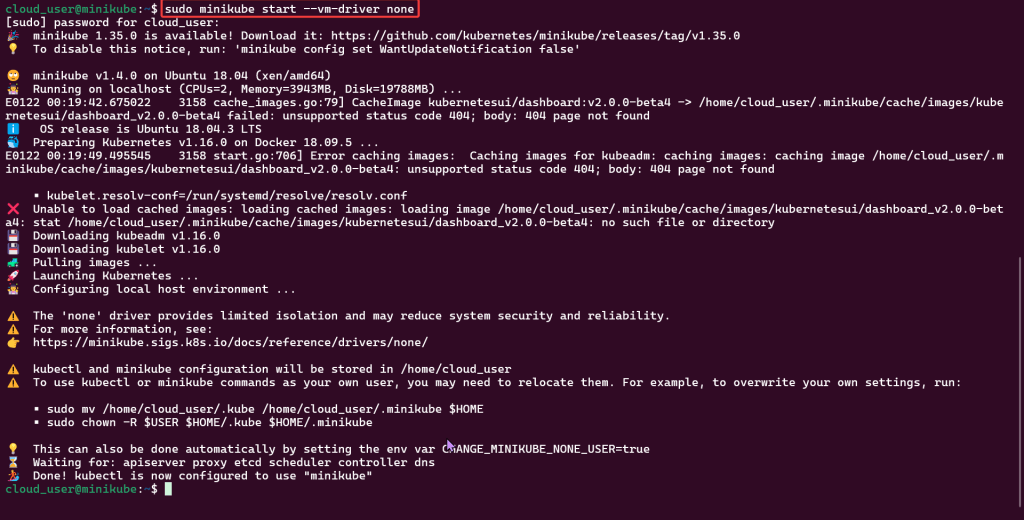Click the lightbulb icon beside env var tip
The image size is (1024, 520).
click(13, 449)
